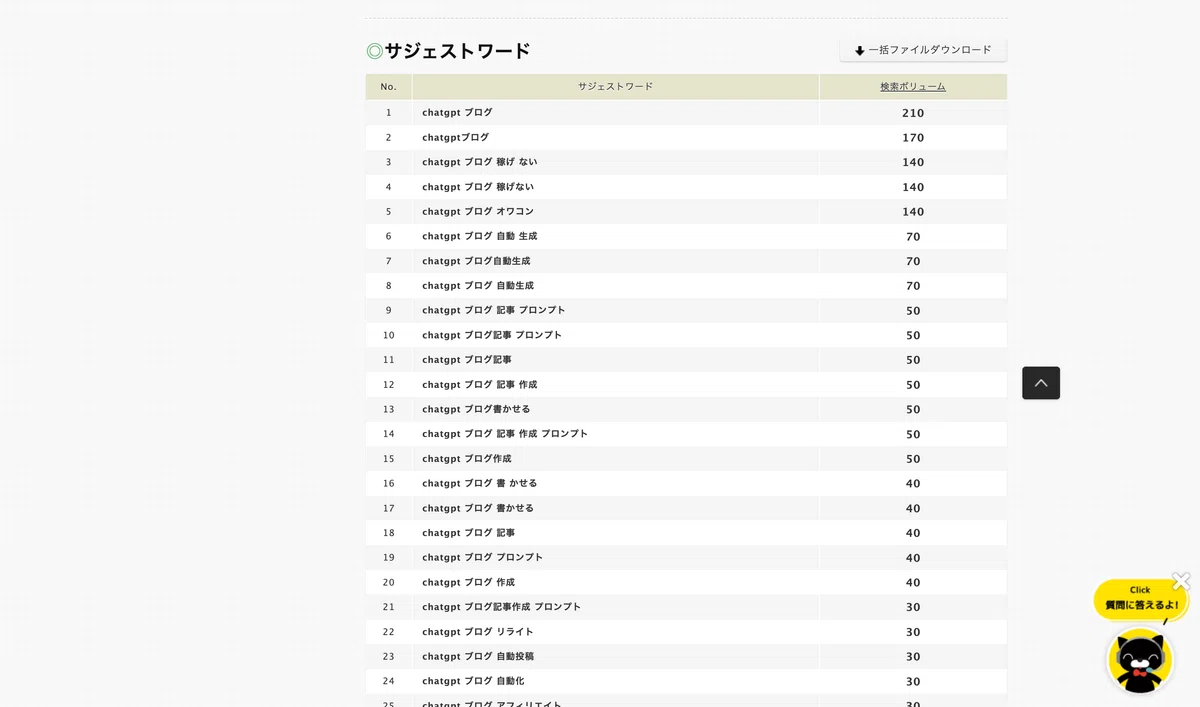Image resolution: width=1200 pixels, height=707 pixels.
Task: Click row number 16 in table
Action: click(x=389, y=483)
